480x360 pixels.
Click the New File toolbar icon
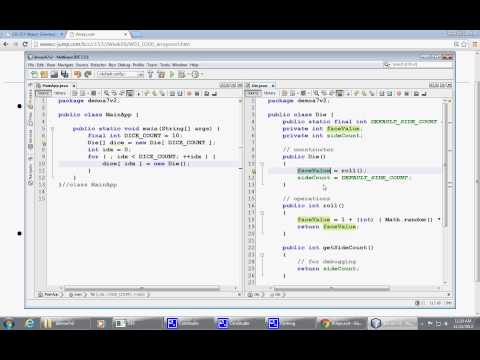coord(34,74)
